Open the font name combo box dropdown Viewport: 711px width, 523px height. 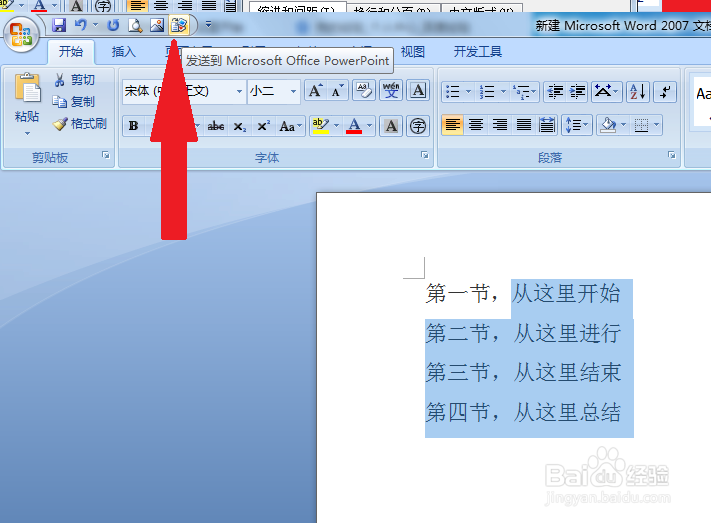[x=239, y=91]
